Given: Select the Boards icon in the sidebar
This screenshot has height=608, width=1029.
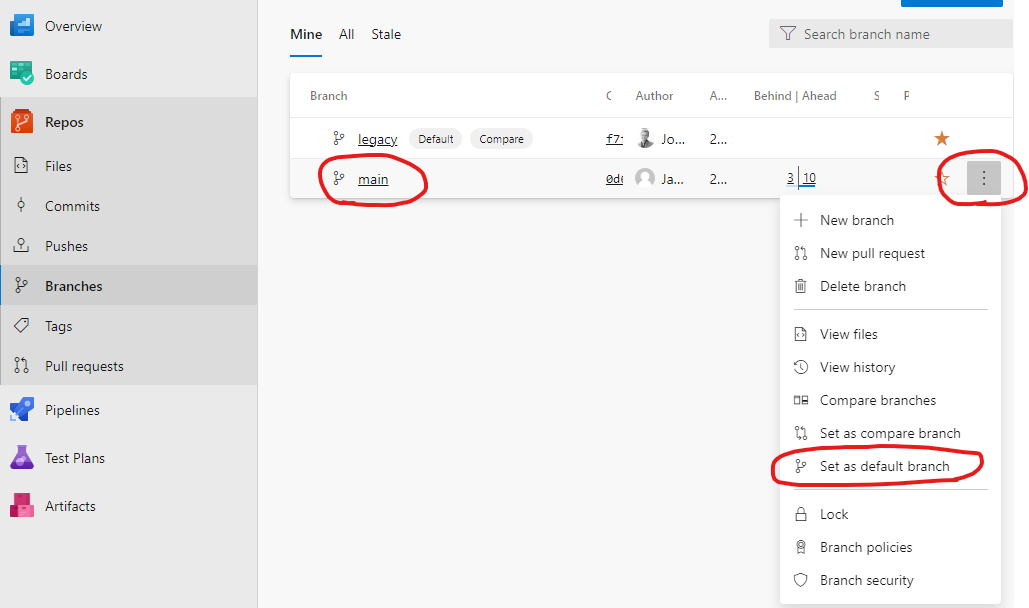Looking at the screenshot, I should pos(20,73).
